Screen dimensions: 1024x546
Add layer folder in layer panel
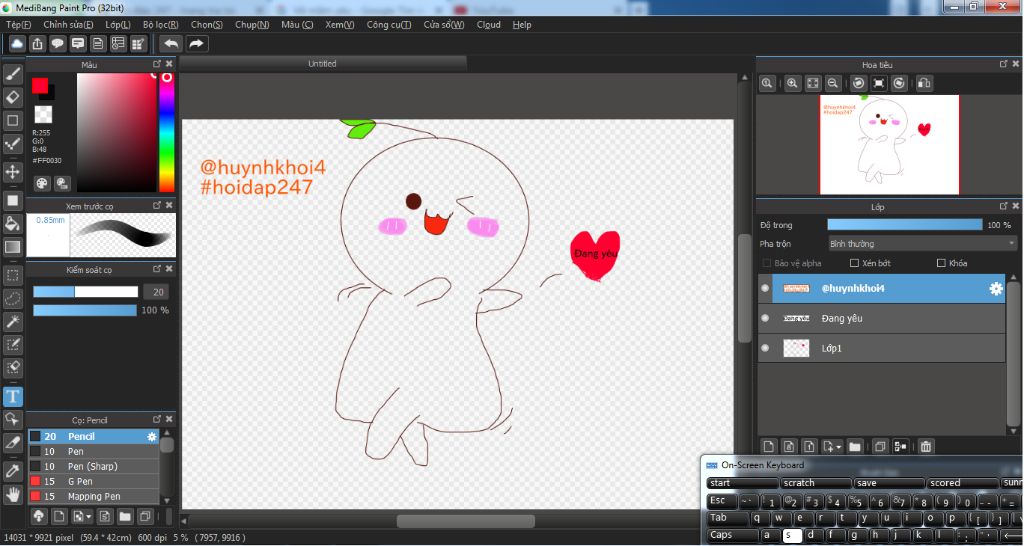[855, 447]
